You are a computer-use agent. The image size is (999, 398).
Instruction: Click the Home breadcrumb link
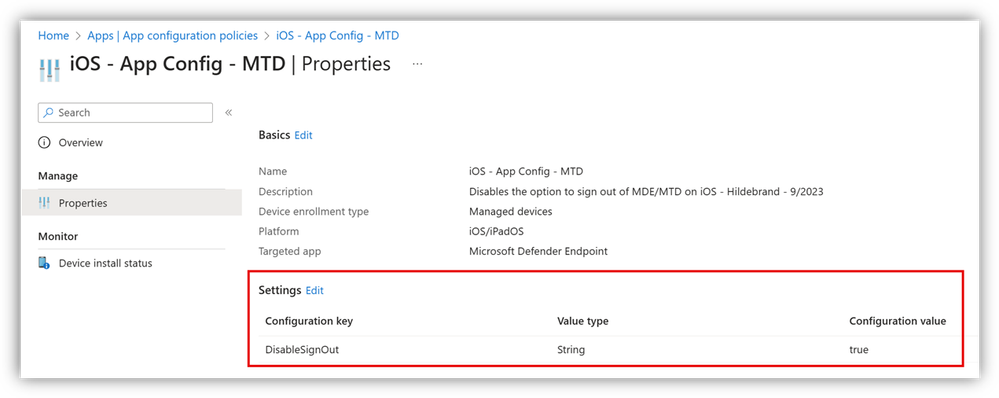(53, 36)
